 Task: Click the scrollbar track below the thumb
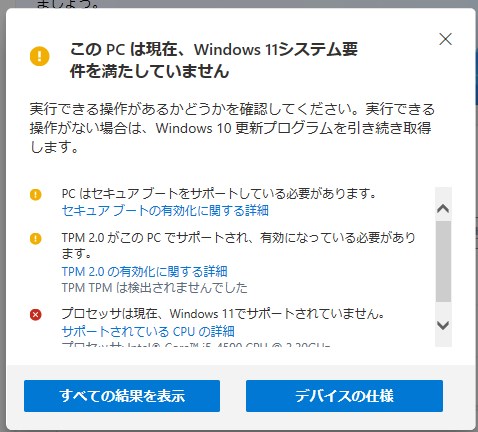(443, 309)
